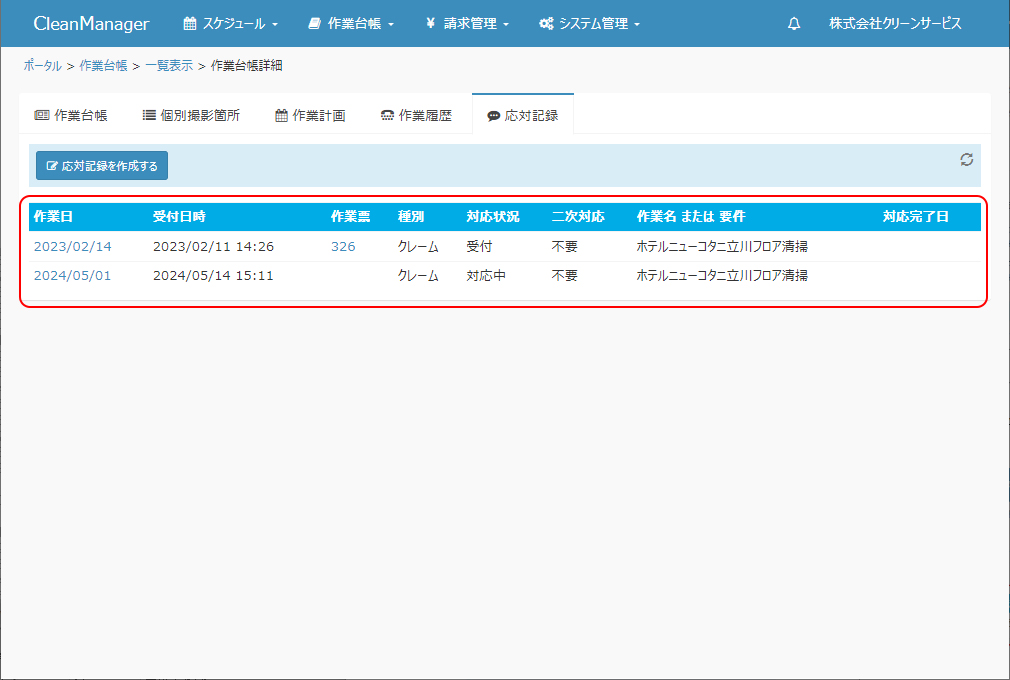Expand the 作業台帳 navigation menu

[351, 24]
